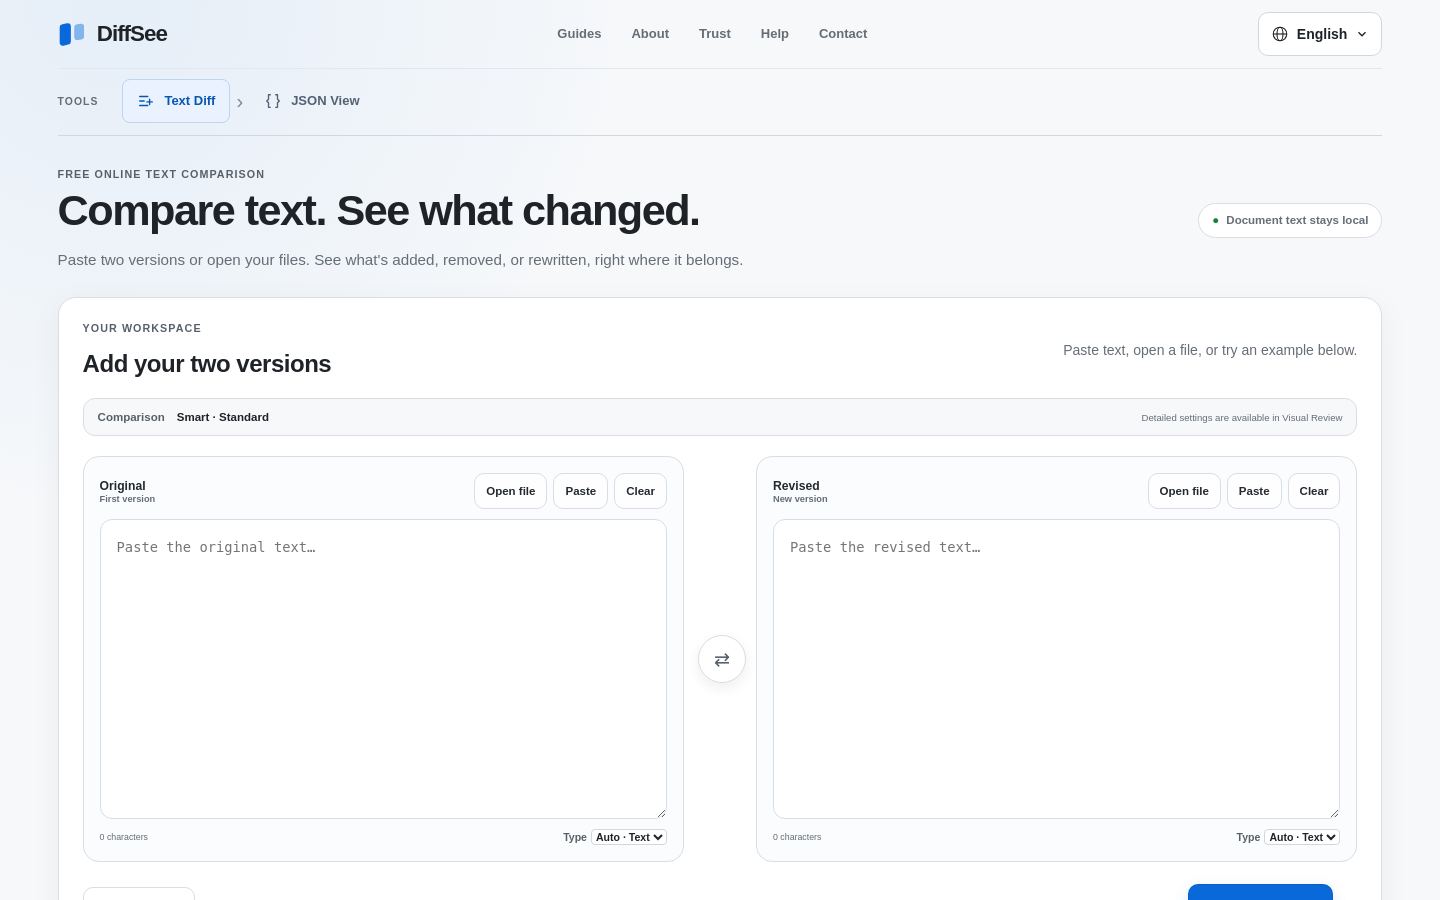Click the YOUR WORKSPACE label

click(x=142, y=328)
